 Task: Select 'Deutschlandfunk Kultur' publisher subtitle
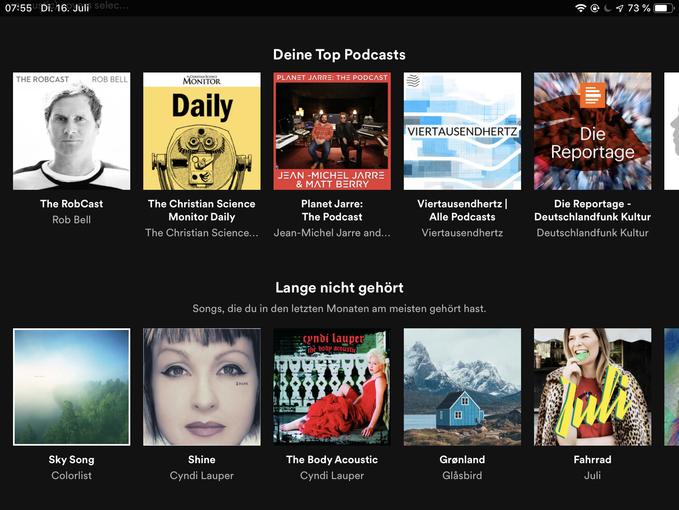coord(592,233)
